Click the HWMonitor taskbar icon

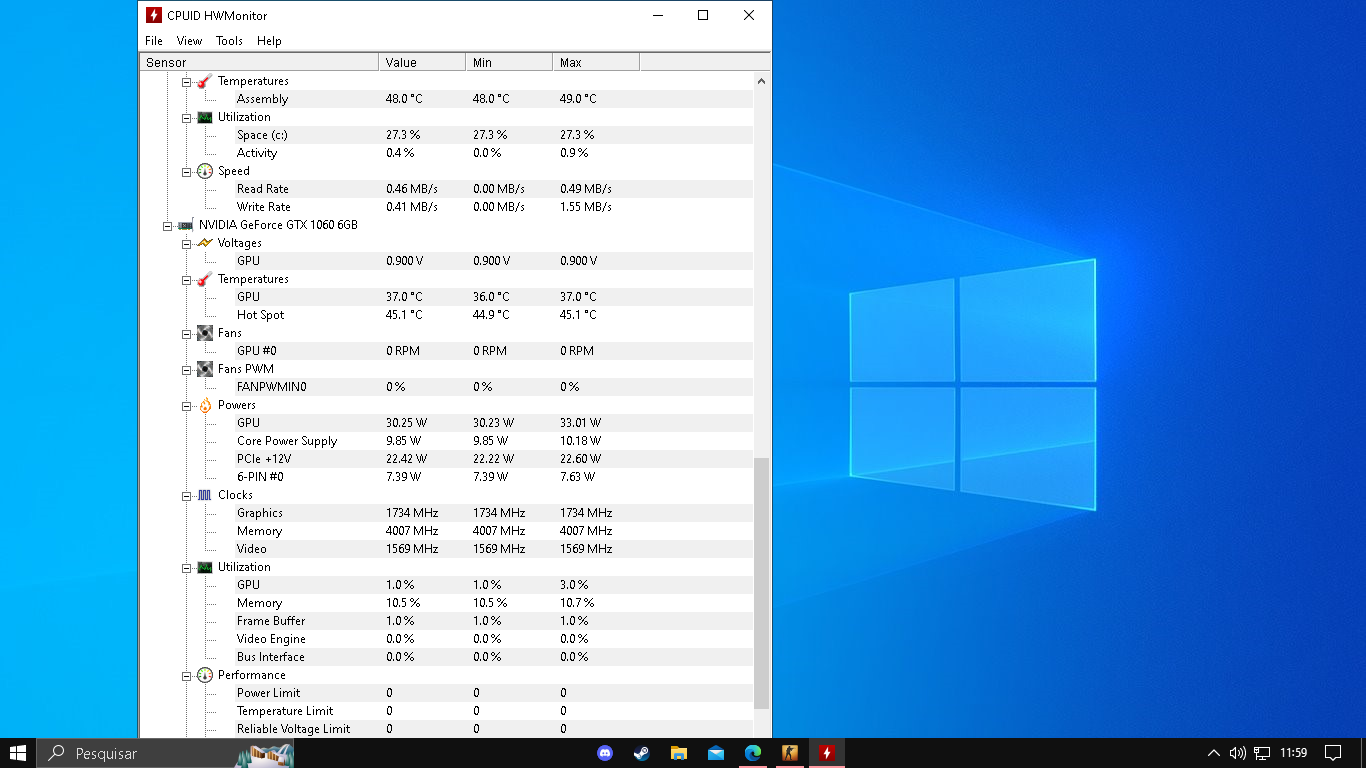tap(827, 753)
